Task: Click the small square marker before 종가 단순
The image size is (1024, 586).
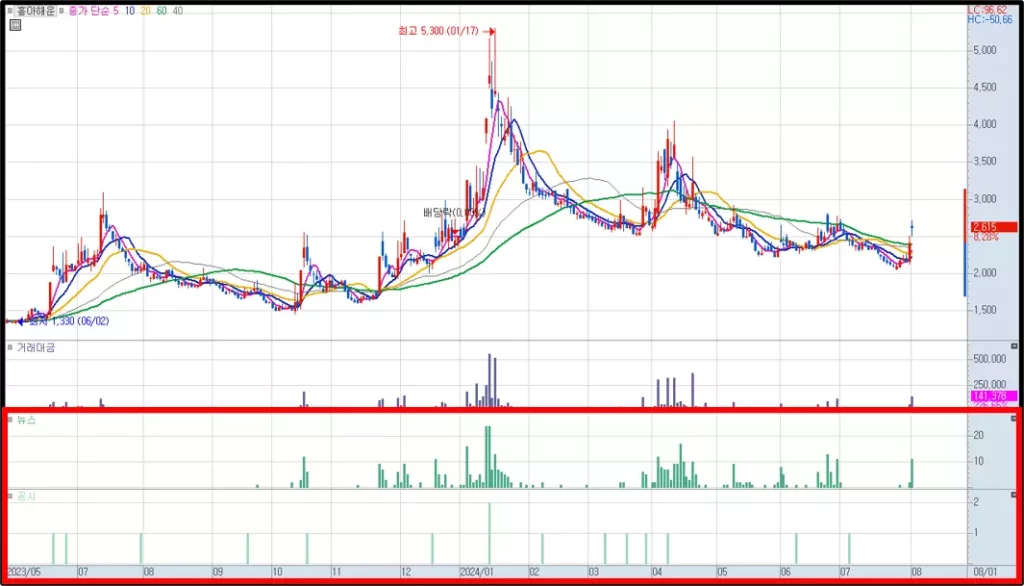Action: pos(61,11)
